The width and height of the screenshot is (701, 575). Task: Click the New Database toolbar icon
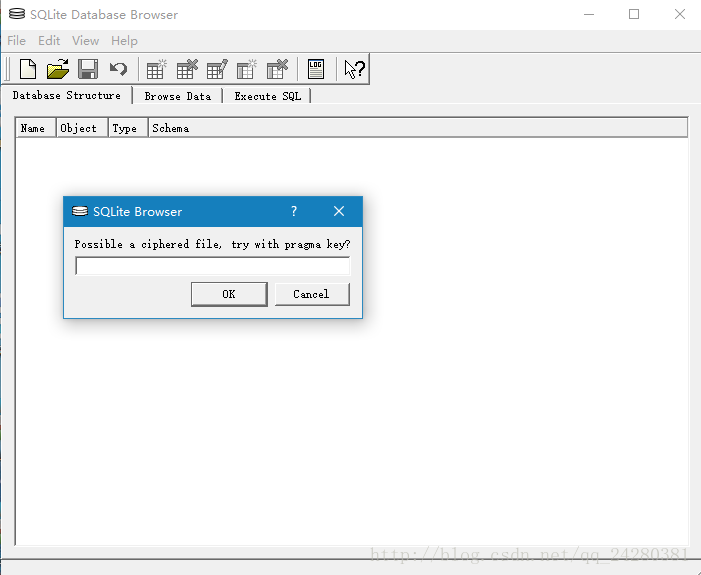tap(28, 69)
